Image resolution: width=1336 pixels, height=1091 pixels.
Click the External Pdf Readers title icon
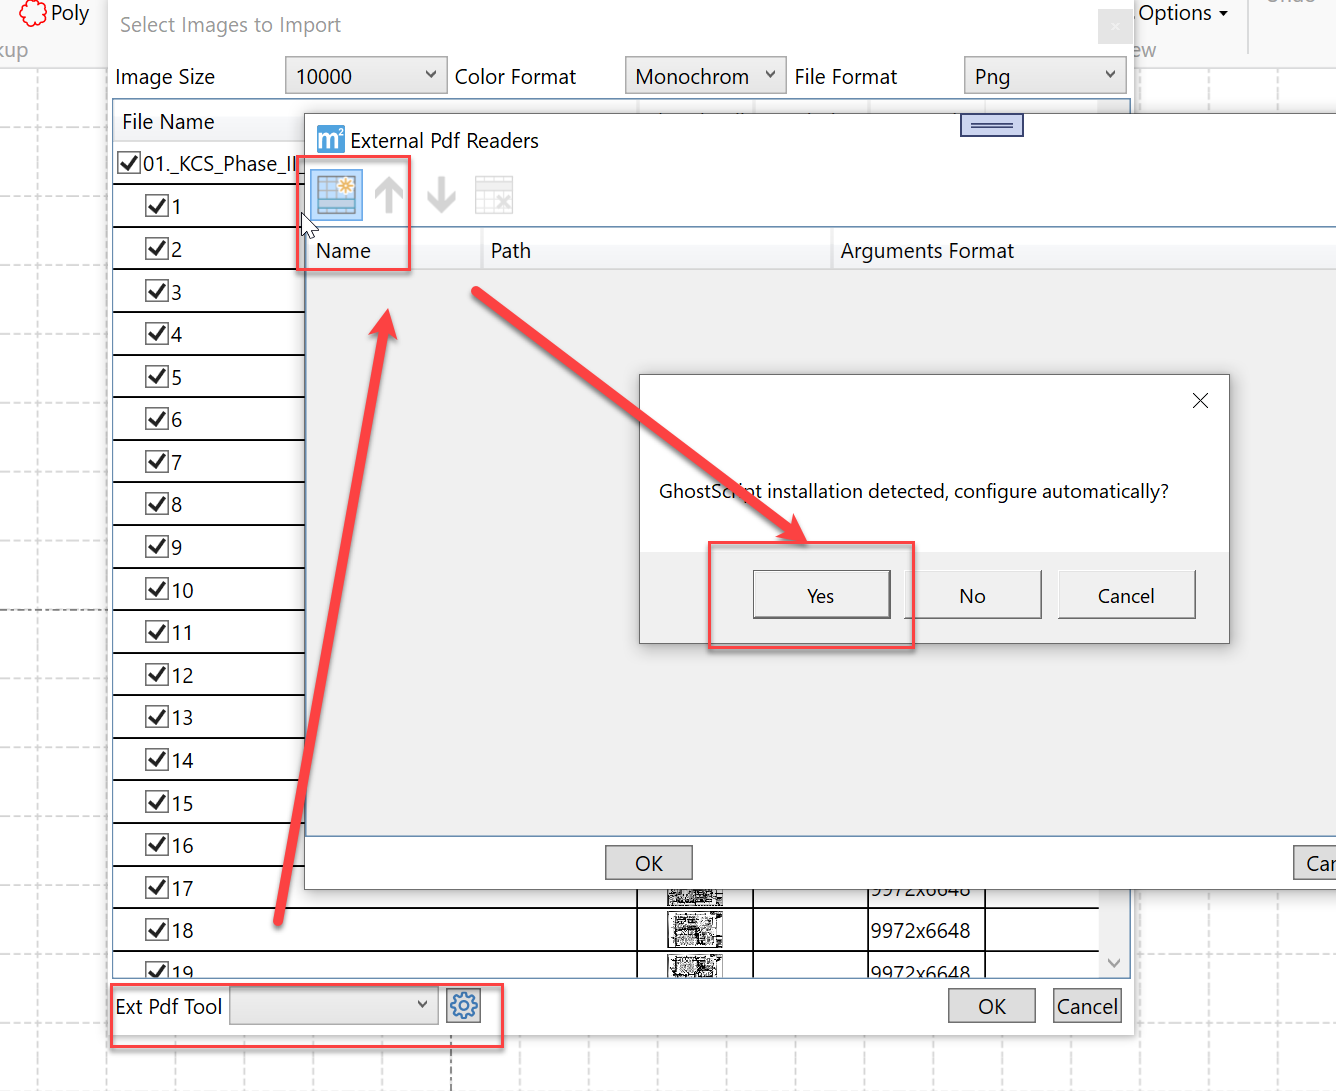click(x=330, y=139)
